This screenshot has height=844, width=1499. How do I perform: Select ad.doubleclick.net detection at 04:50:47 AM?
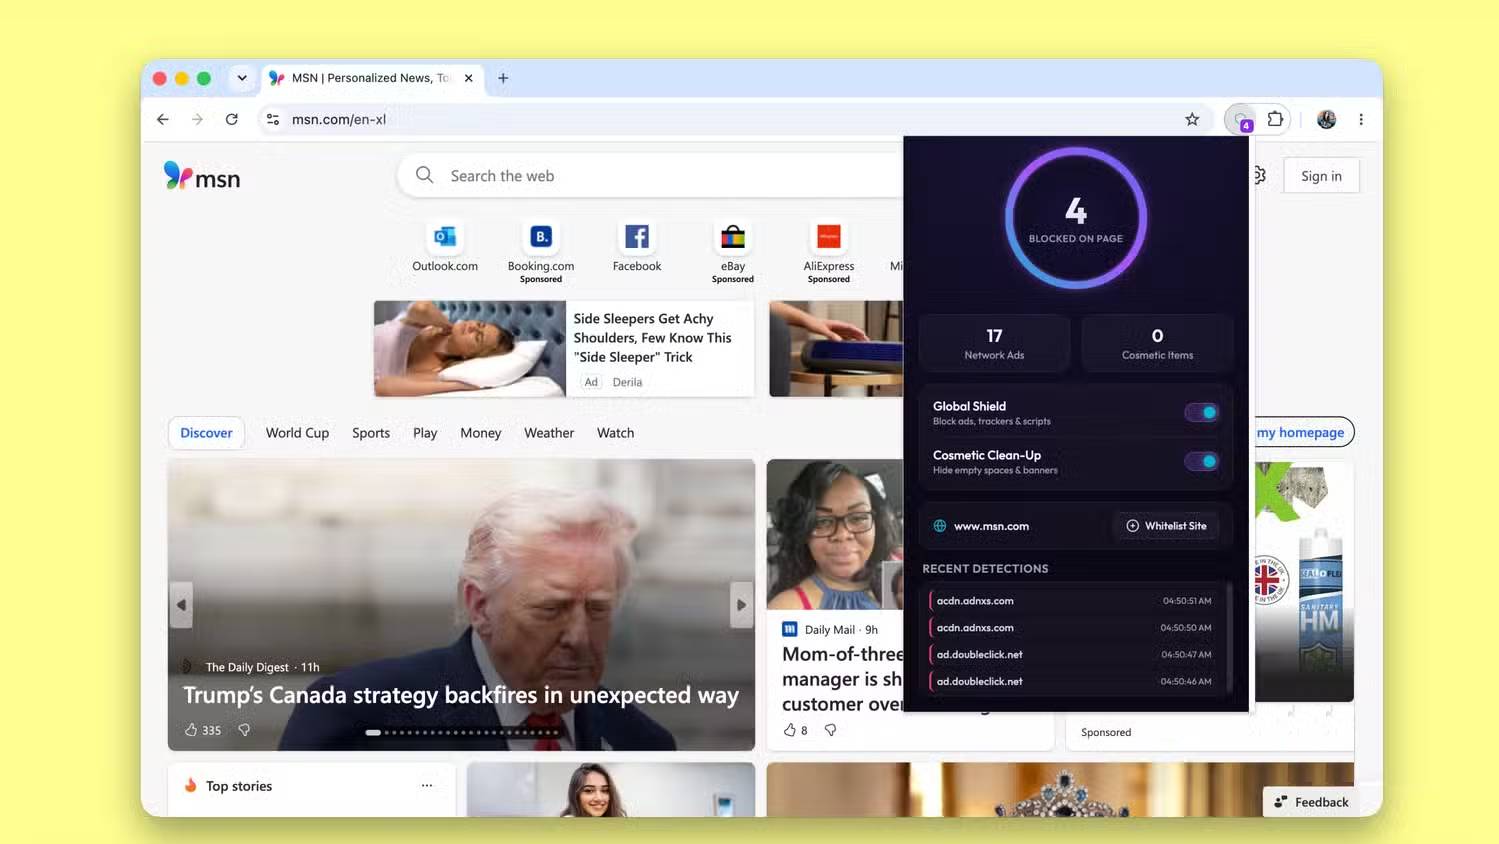(1073, 655)
